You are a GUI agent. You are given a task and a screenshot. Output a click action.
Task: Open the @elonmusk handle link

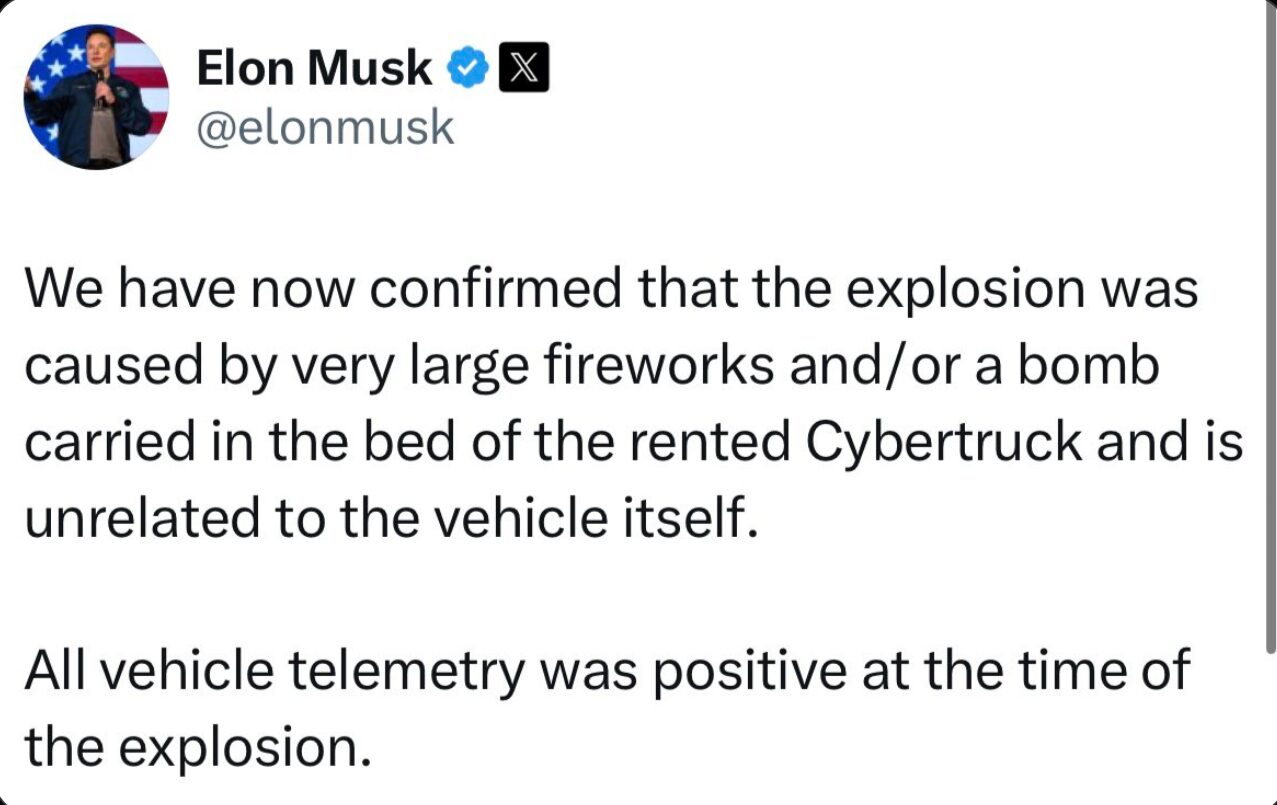click(x=325, y=128)
